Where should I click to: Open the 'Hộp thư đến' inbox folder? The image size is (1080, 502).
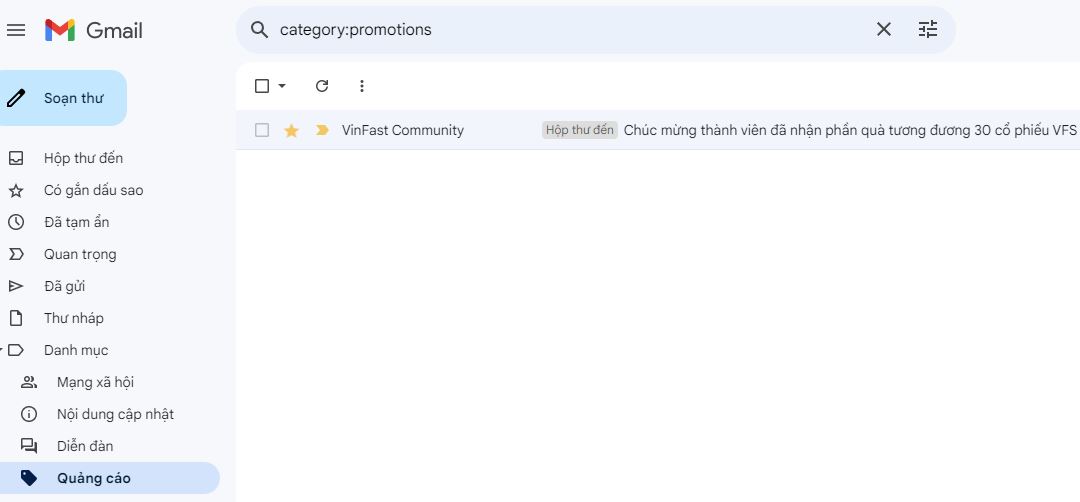coord(83,158)
